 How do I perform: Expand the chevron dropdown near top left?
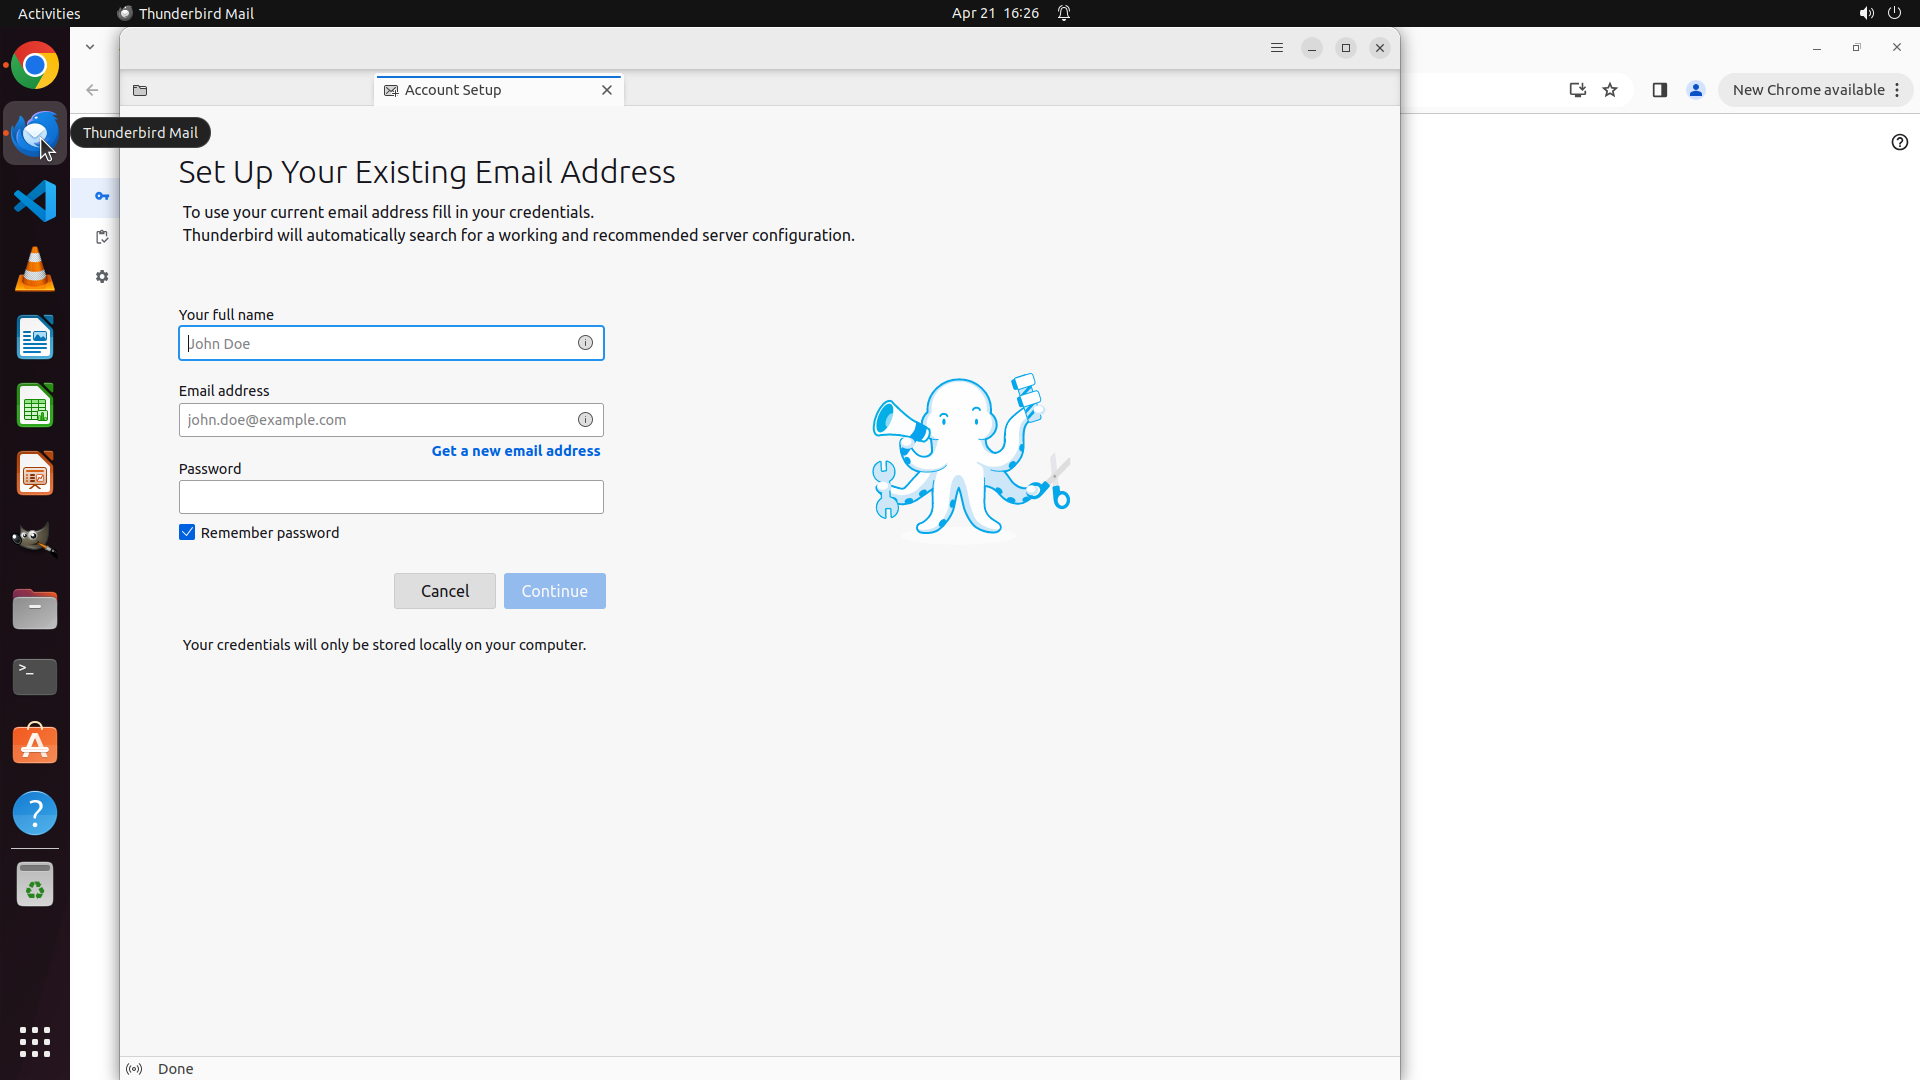pyautogui.click(x=90, y=47)
